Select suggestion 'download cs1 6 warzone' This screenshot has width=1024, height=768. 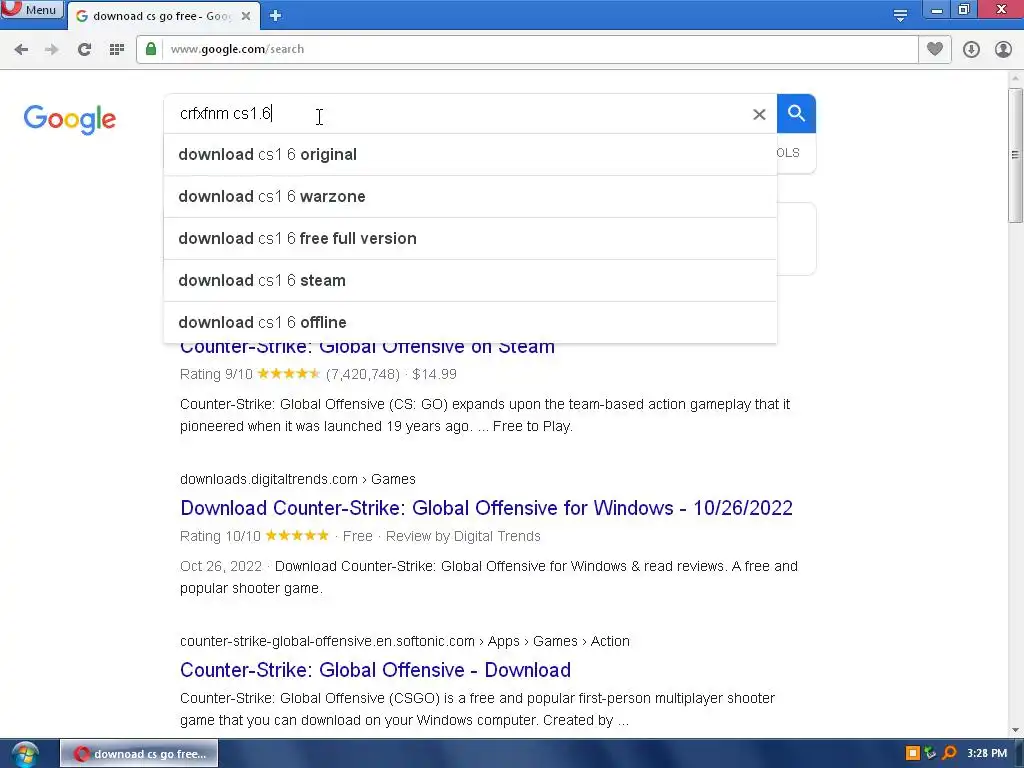pos(470,197)
